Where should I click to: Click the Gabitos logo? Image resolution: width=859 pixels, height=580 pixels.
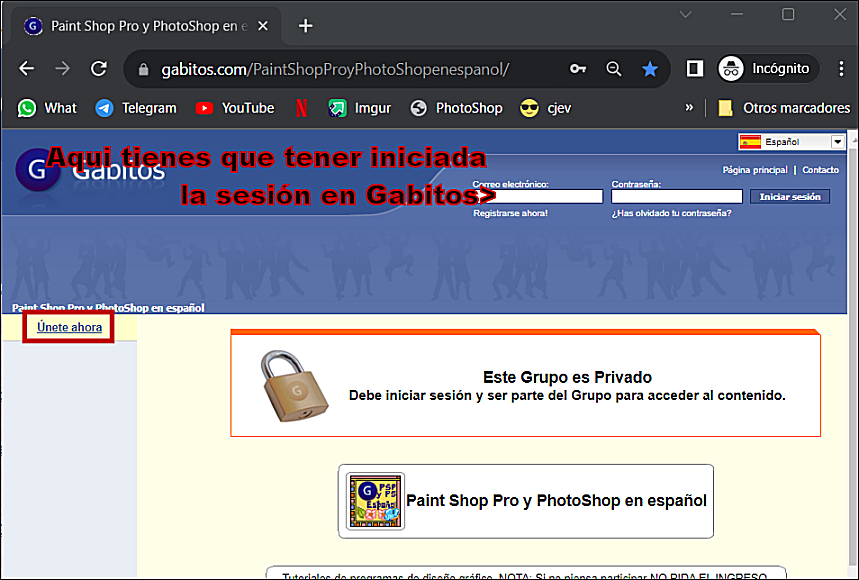coord(90,170)
